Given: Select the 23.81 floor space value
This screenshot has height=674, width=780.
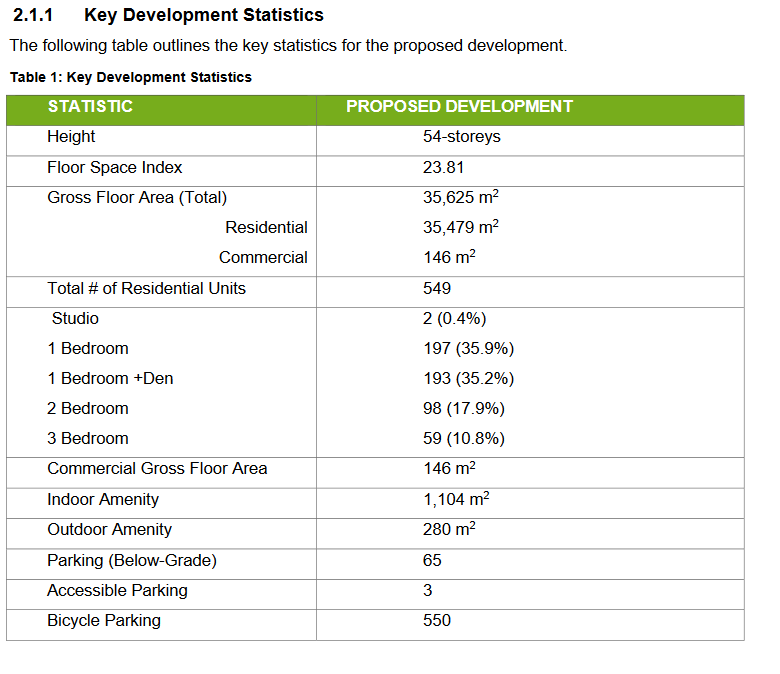Looking at the screenshot, I should tap(443, 167).
